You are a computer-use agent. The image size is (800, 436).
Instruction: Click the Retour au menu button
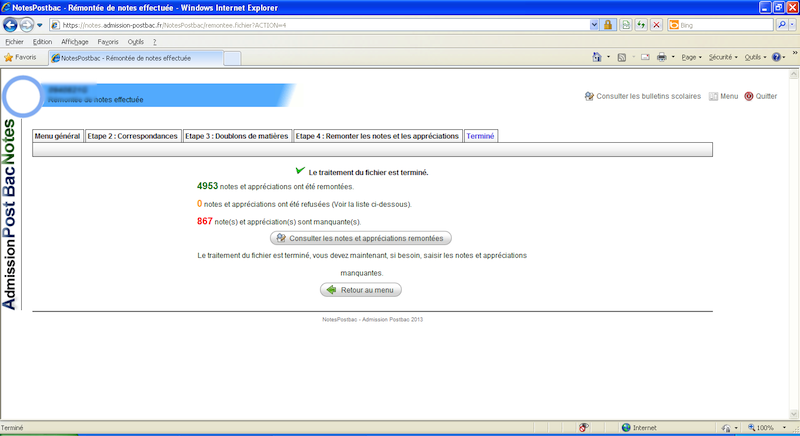pos(361,290)
